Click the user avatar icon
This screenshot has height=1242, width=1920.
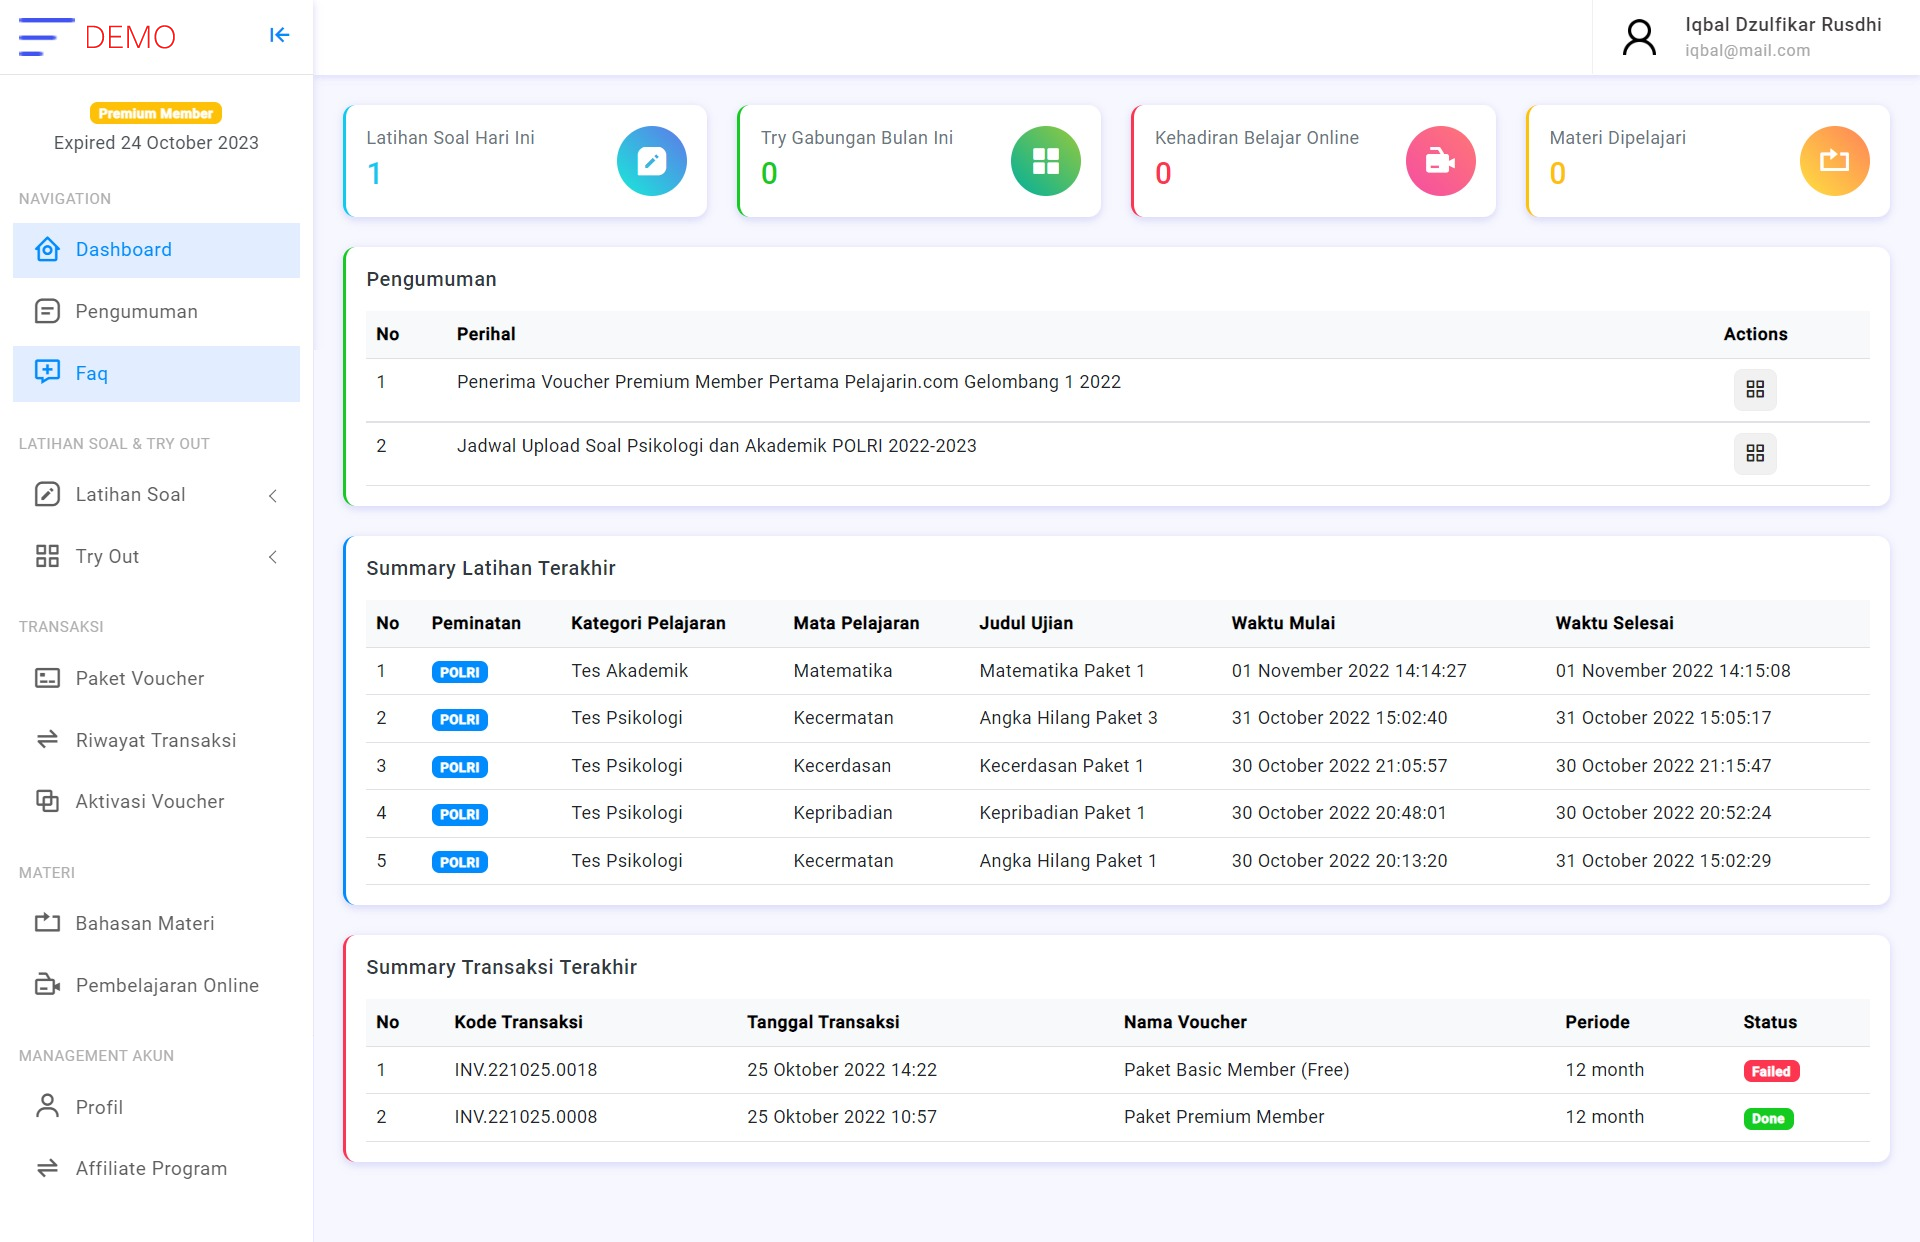point(1639,37)
